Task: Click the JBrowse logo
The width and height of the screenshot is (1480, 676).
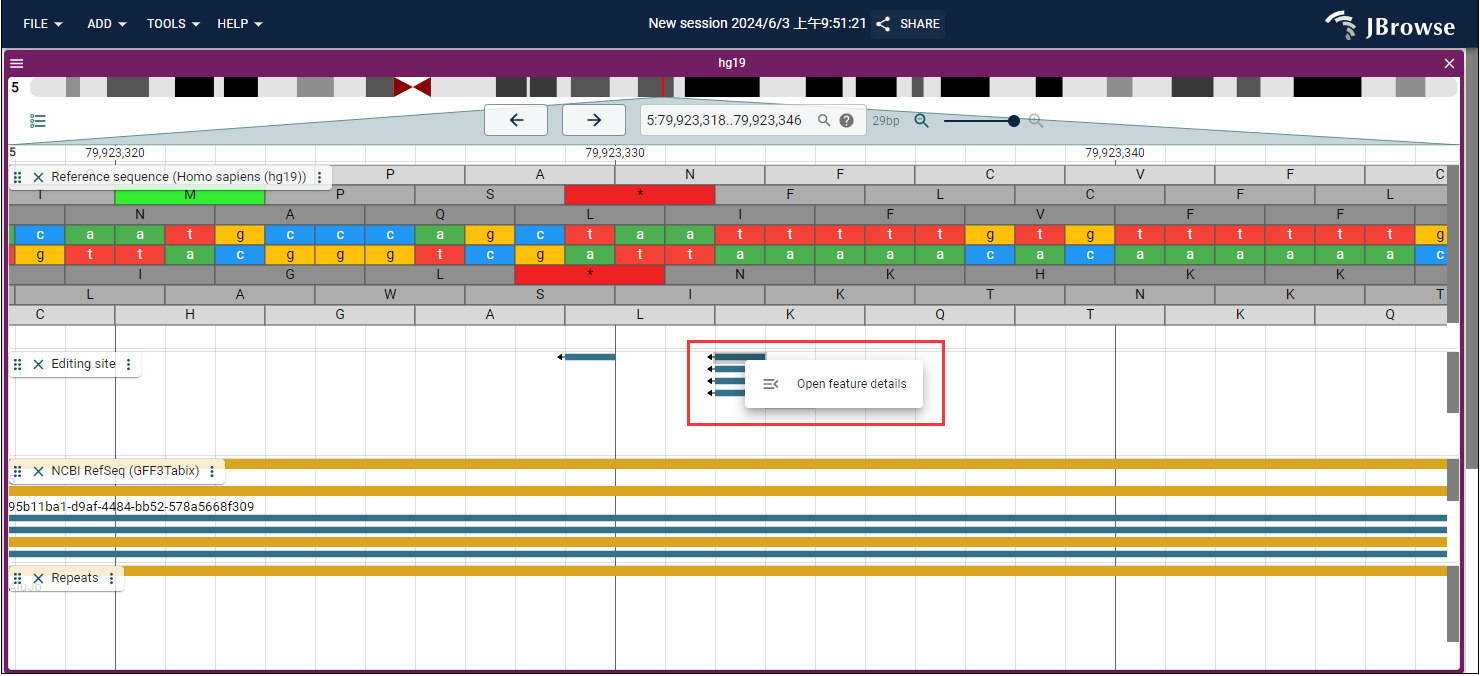Action: [x=1391, y=24]
